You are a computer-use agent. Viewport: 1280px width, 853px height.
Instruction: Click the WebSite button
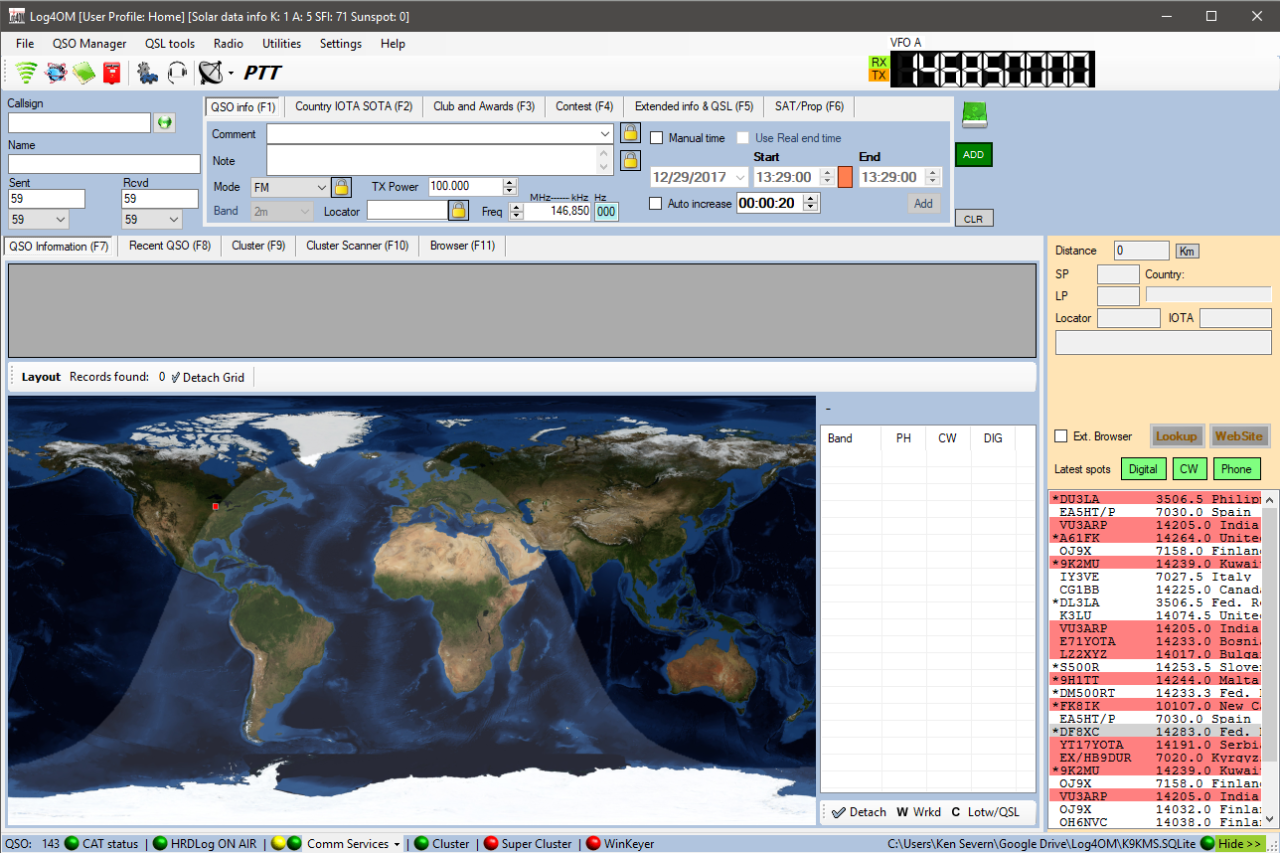tap(1239, 436)
